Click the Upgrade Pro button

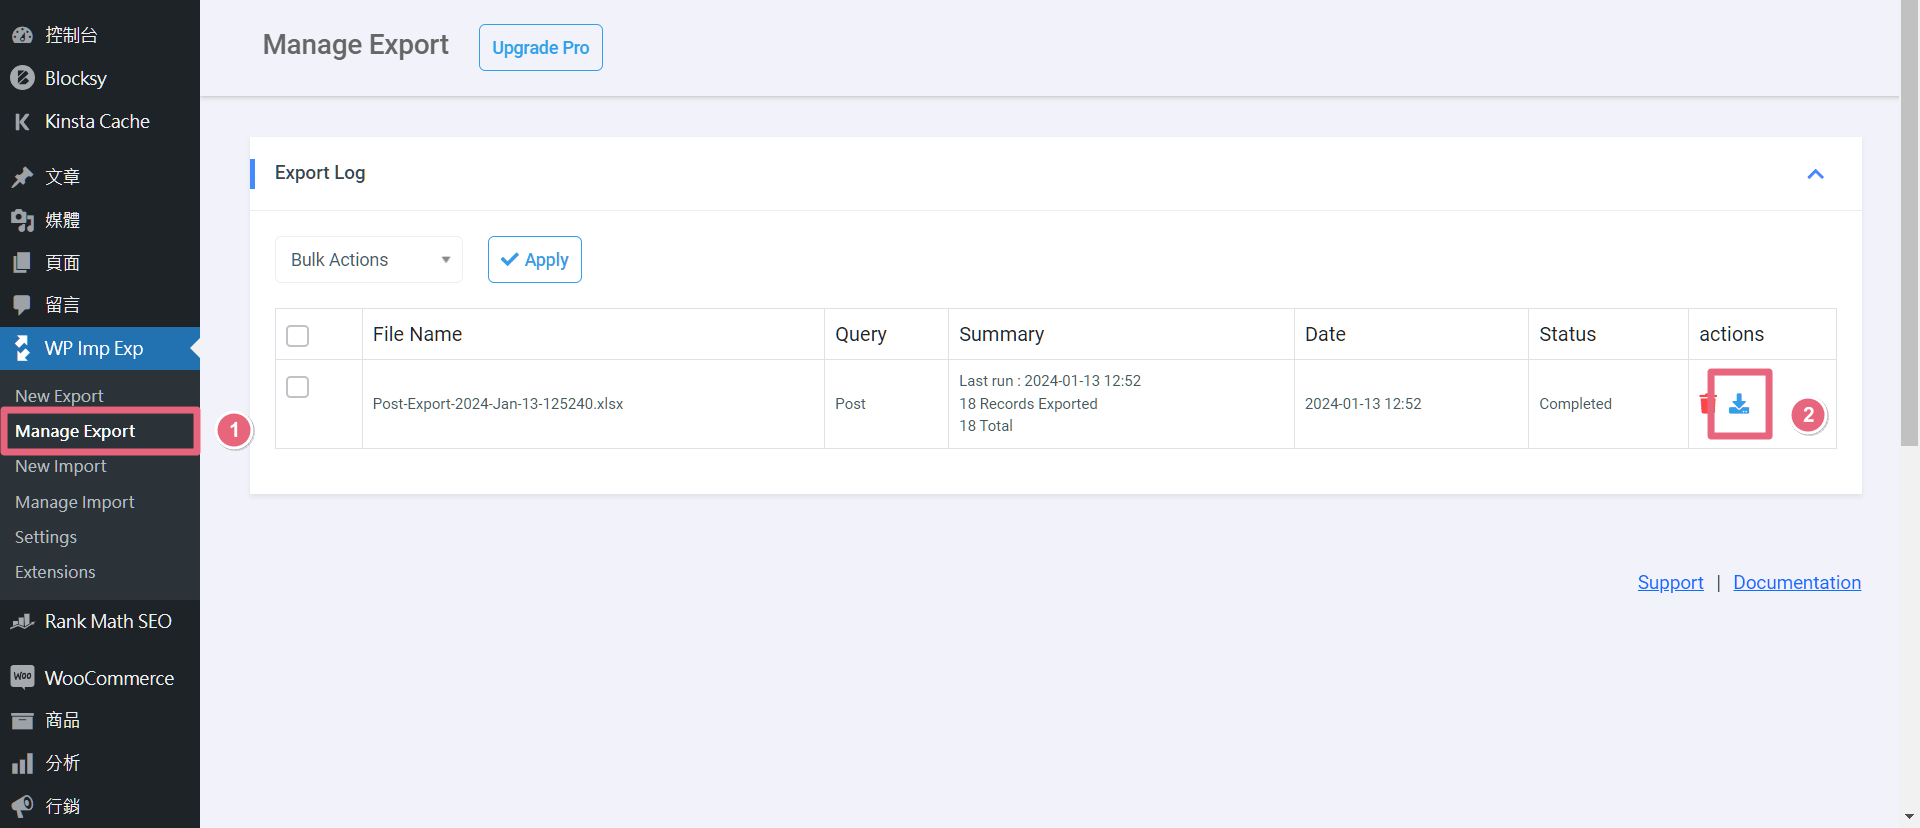[x=540, y=48]
